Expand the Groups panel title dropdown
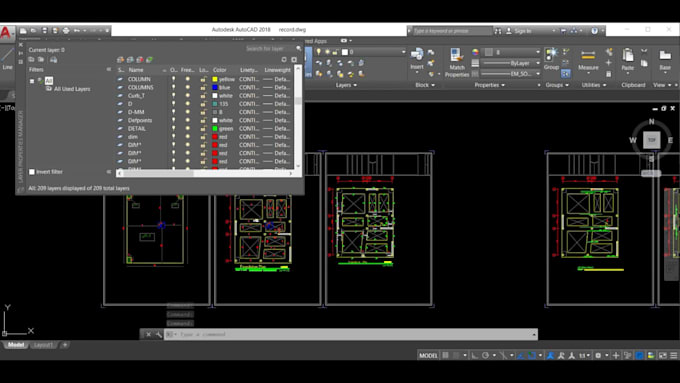The image size is (680, 383). (557, 85)
